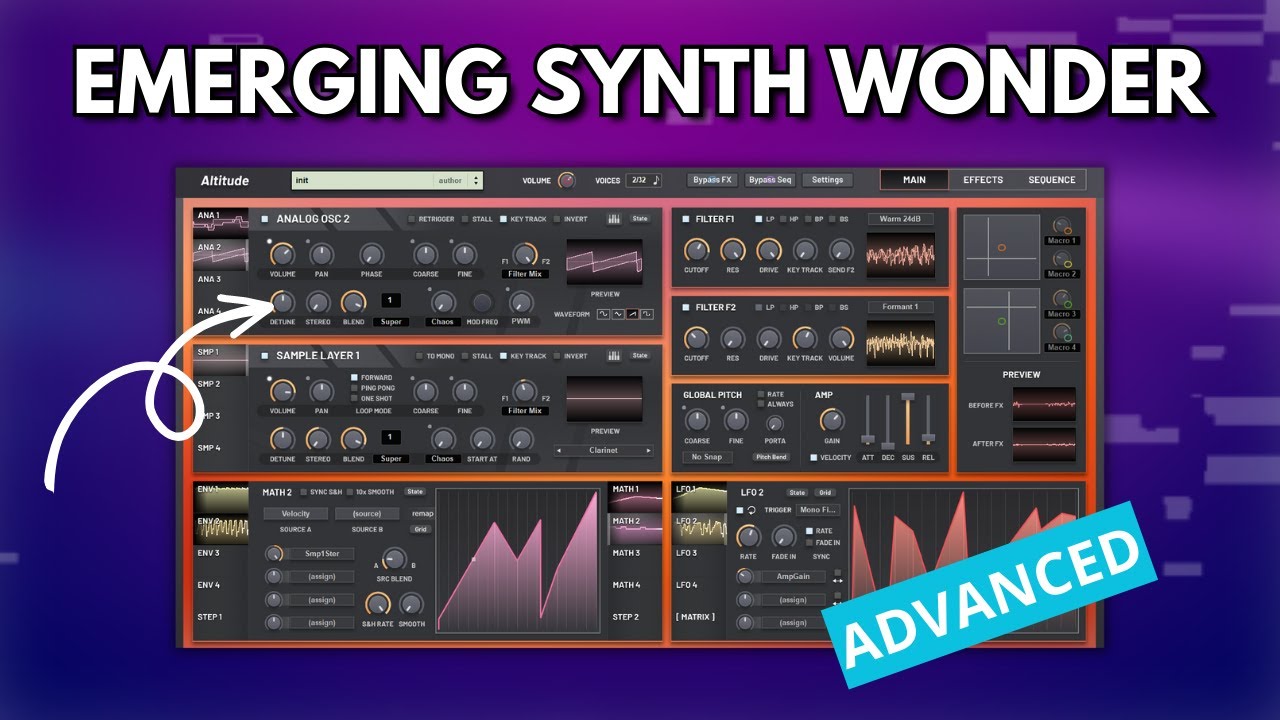Click previous sample arrow beside Clarinet

[x=560, y=451]
